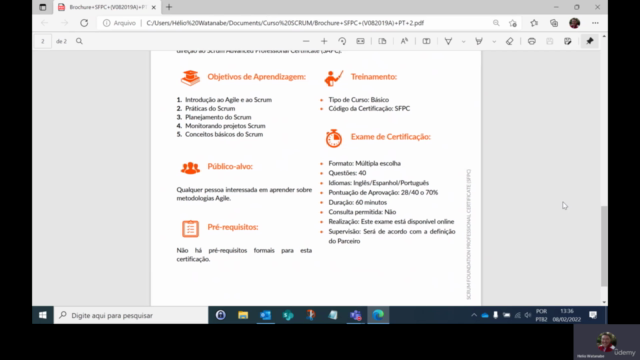Open Microsoft Teams from taskbar
640x360 pixels.
pyautogui.click(x=356, y=315)
